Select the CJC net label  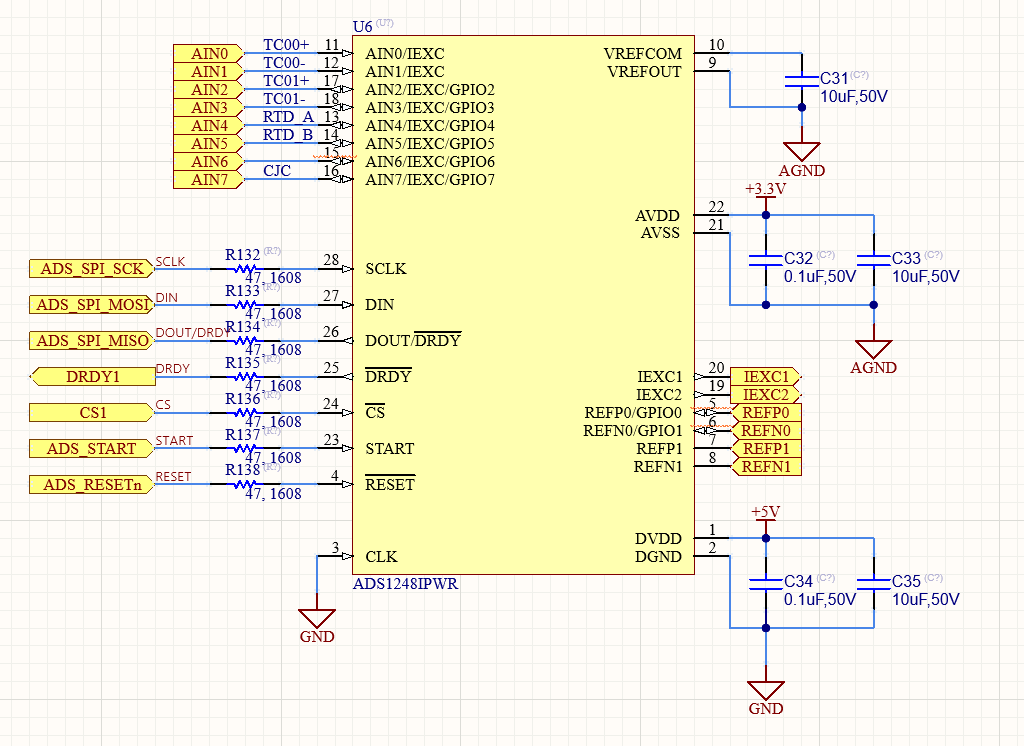[277, 170]
